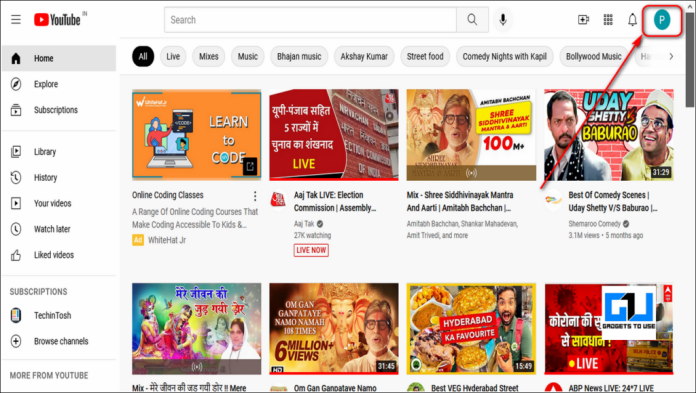Open the profile avatar menu
The image size is (696, 393).
pos(662,20)
